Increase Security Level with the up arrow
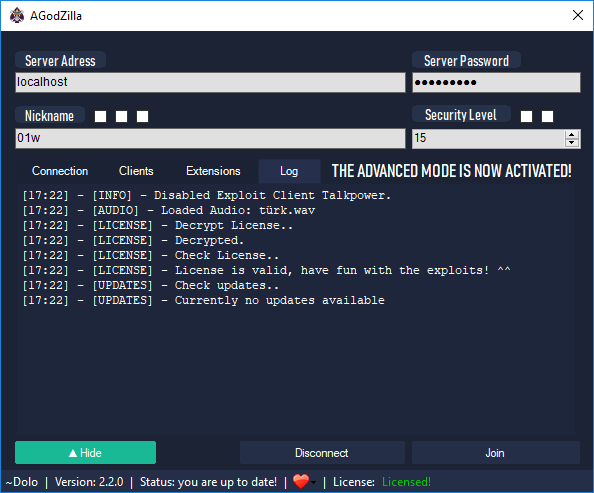The image size is (594, 493). click(572, 135)
